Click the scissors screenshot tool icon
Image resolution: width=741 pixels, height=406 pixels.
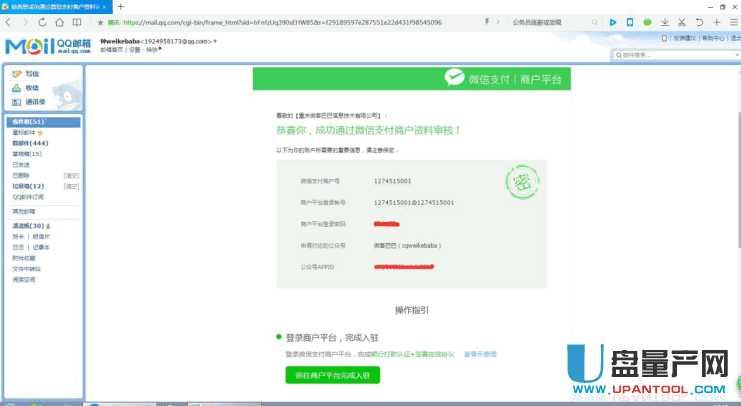coord(682,22)
